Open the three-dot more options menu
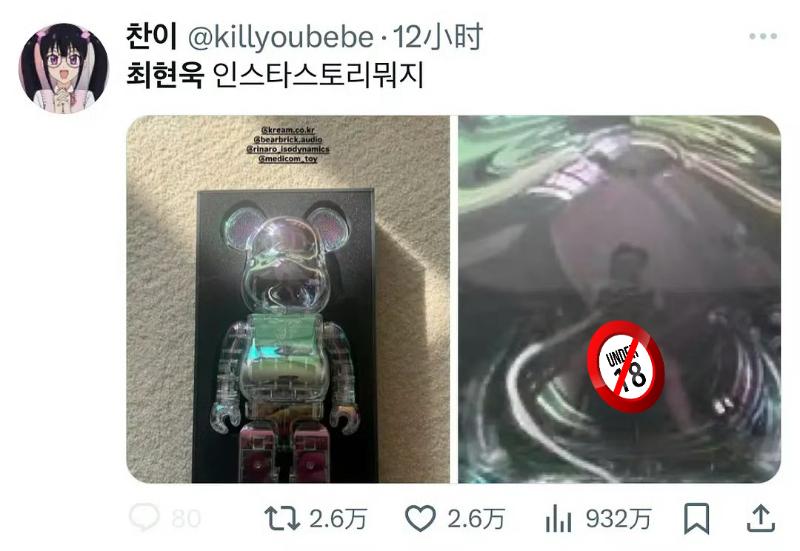 click(763, 36)
